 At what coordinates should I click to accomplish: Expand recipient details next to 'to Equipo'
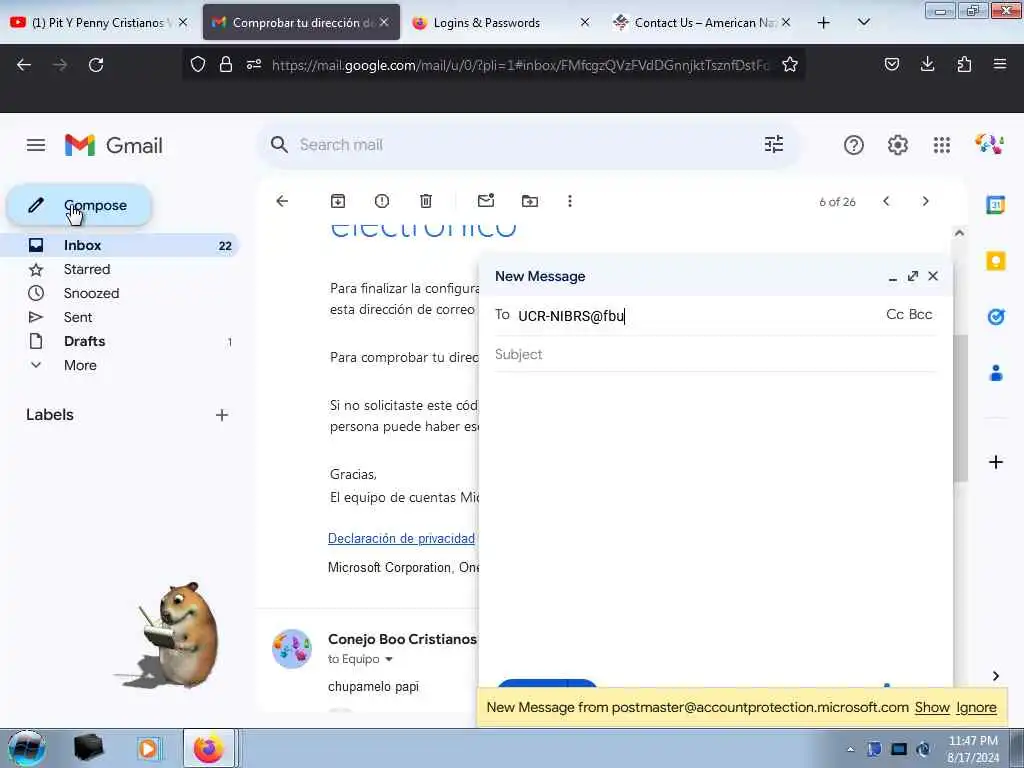(x=389, y=660)
